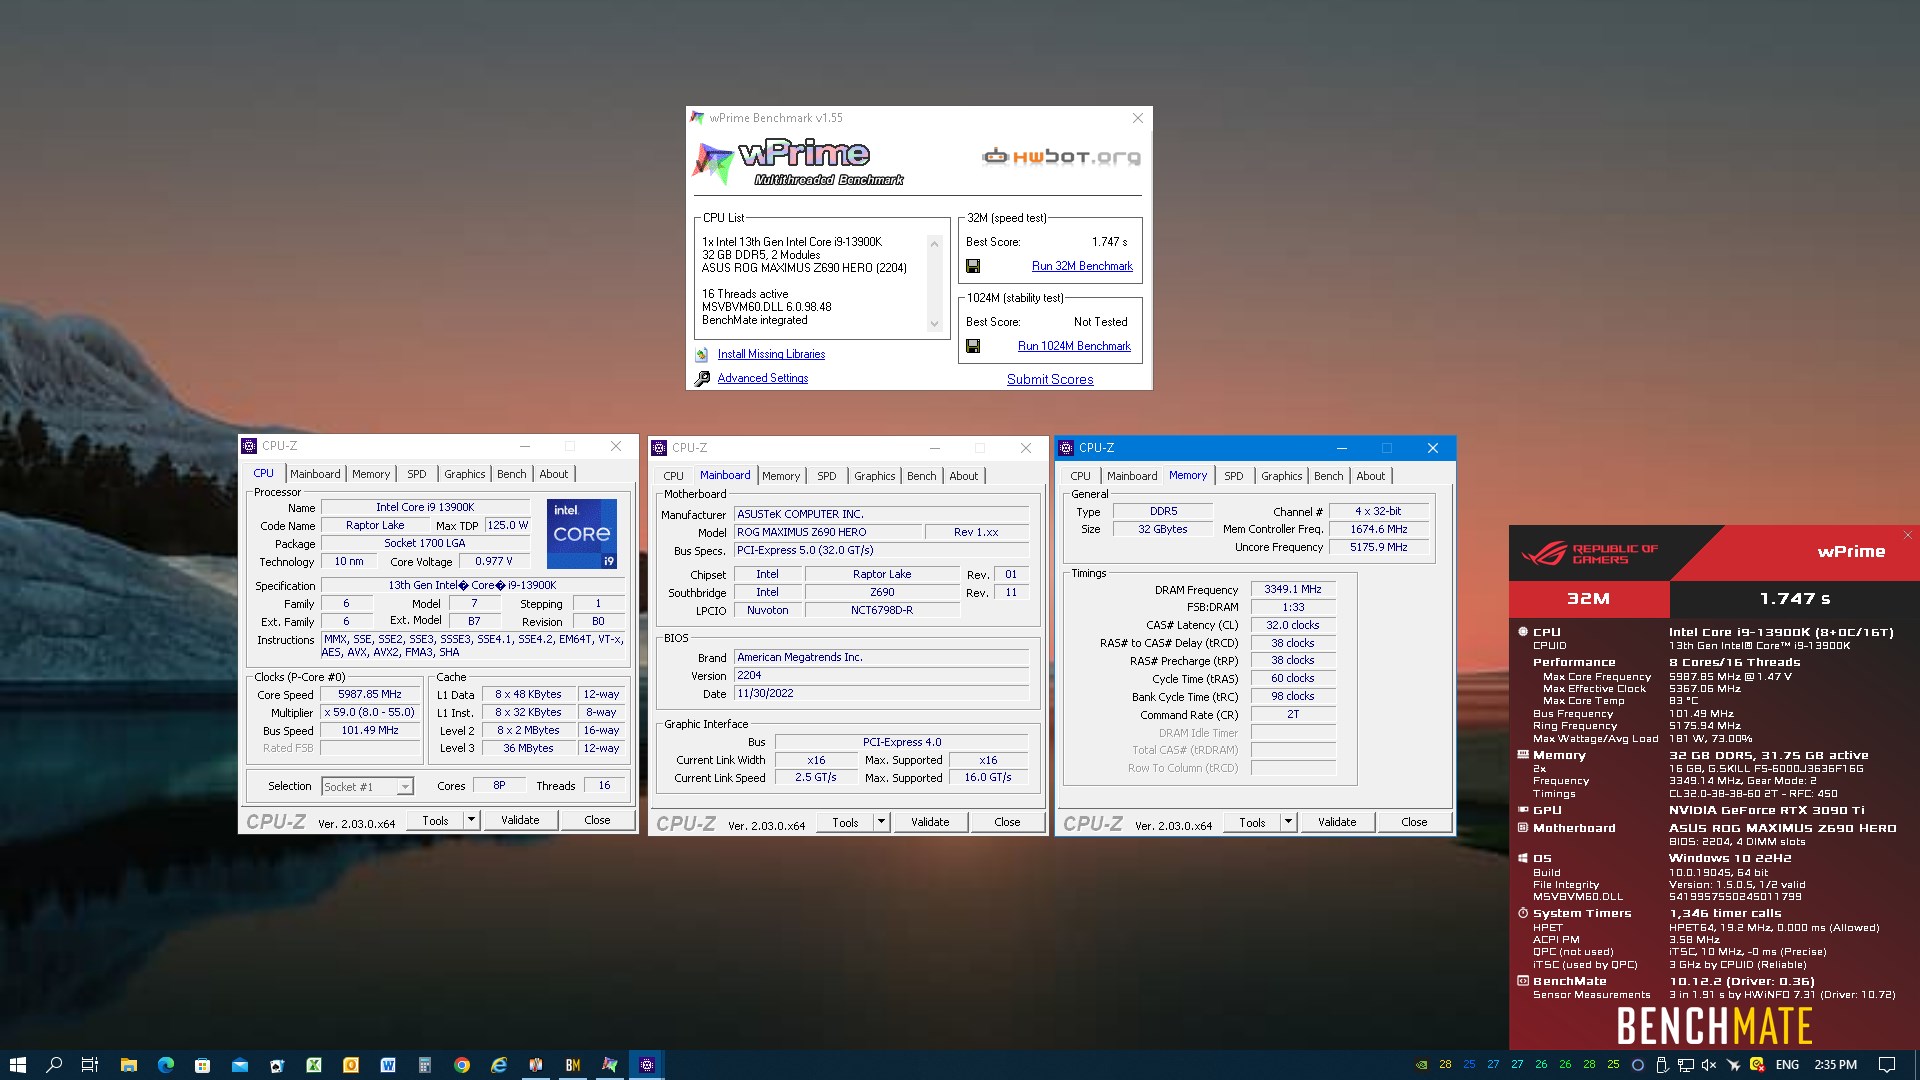The image size is (1920, 1080).
Task: Open the HWBOT.org logo in wPrime
Action: pyautogui.click(x=1061, y=156)
